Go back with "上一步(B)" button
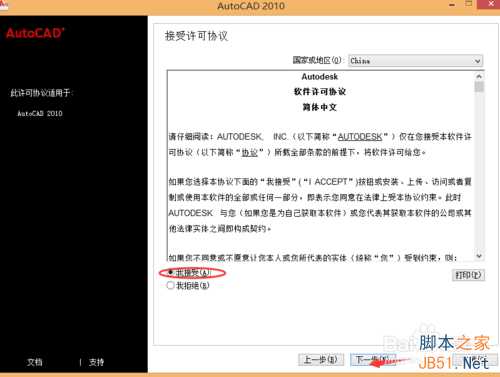500x377 pixels. click(321, 360)
